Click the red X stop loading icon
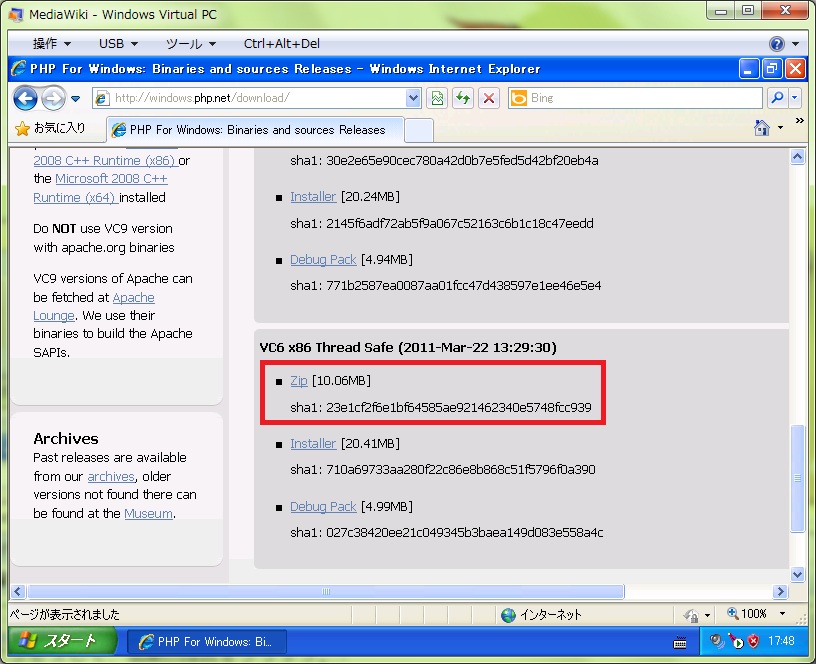 click(x=488, y=98)
